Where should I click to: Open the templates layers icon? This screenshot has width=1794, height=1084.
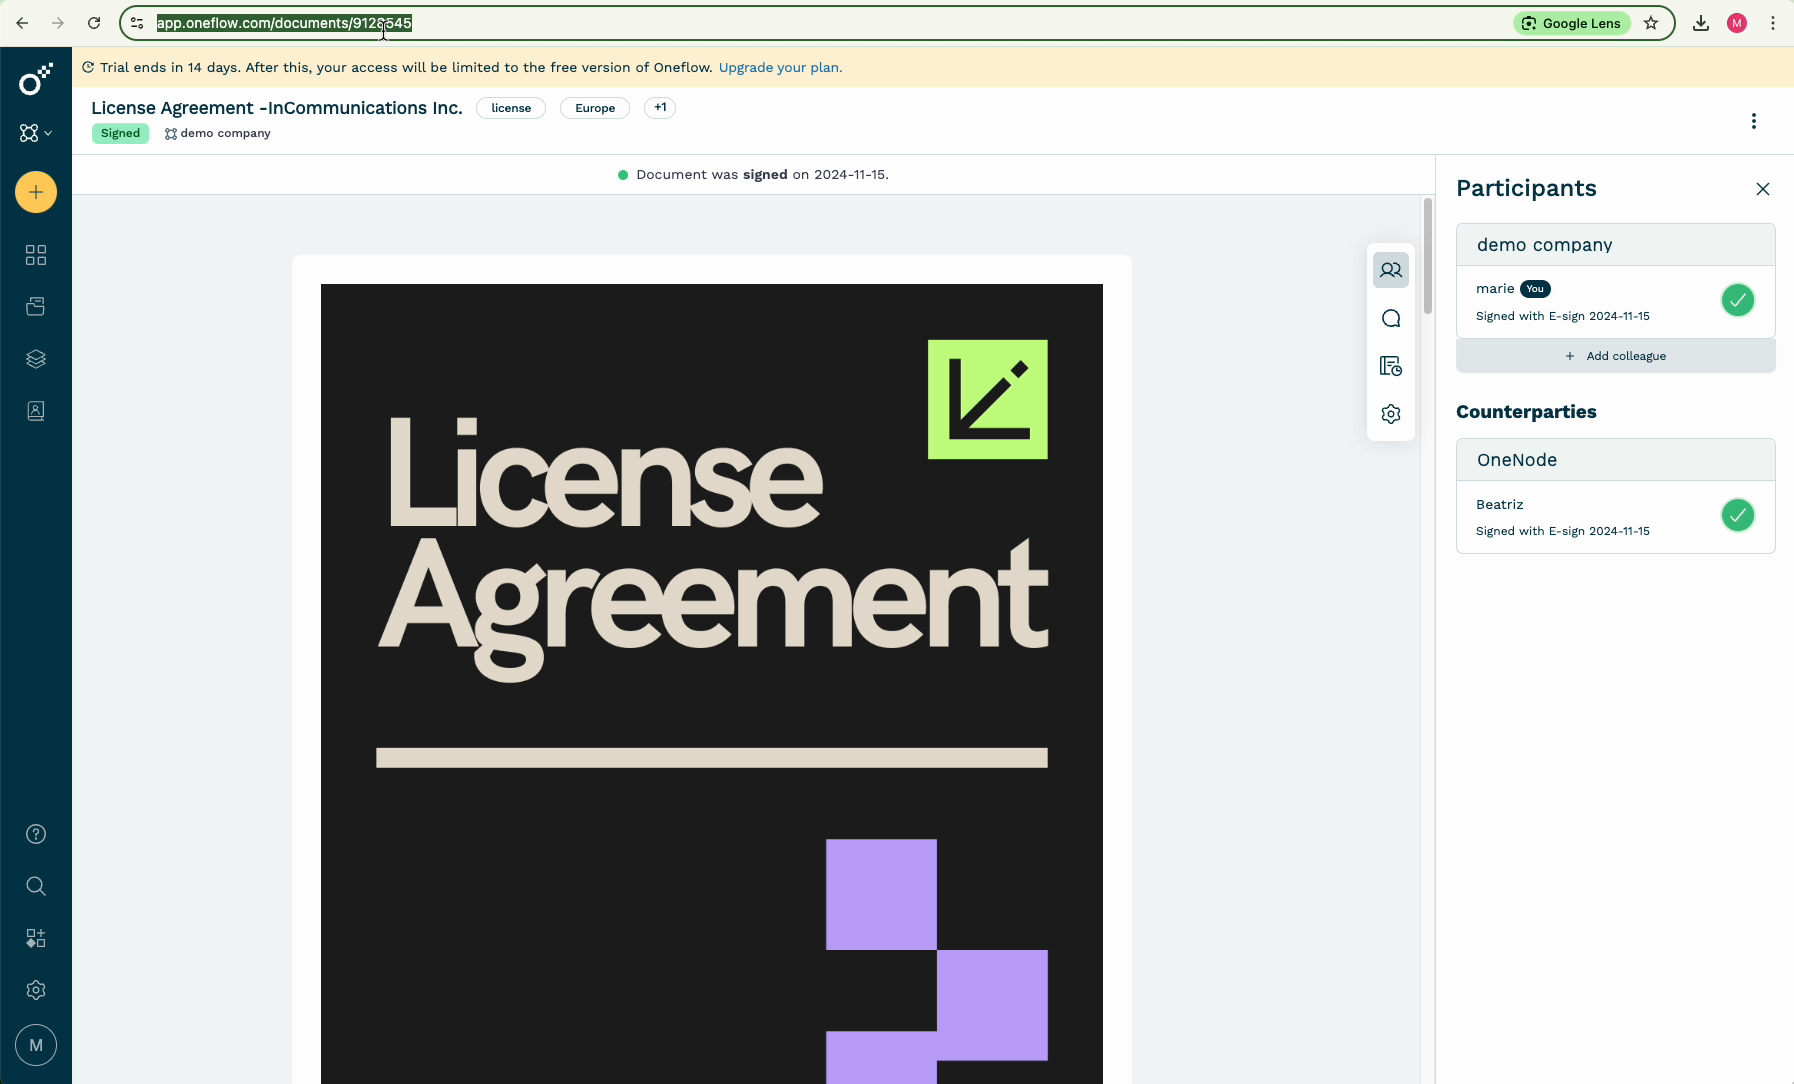[x=36, y=359]
